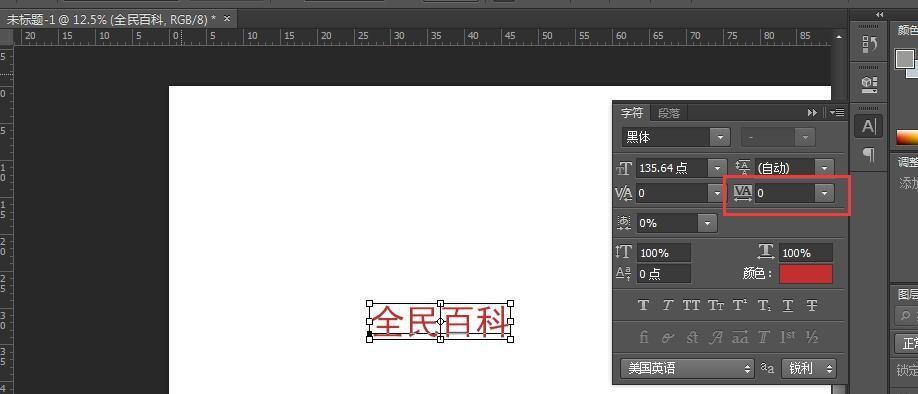
Task: Toggle Strikethrough text style
Action: (811, 305)
